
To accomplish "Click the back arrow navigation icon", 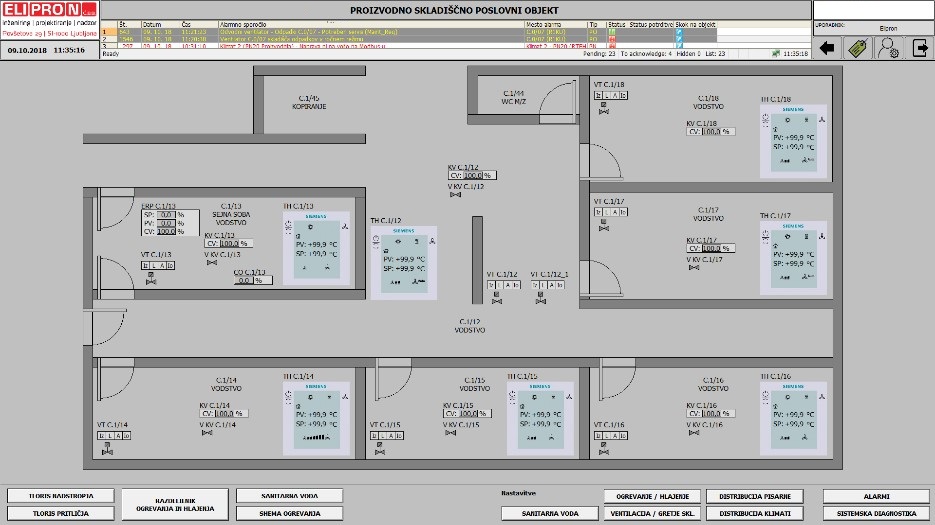I will pos(827,47).
